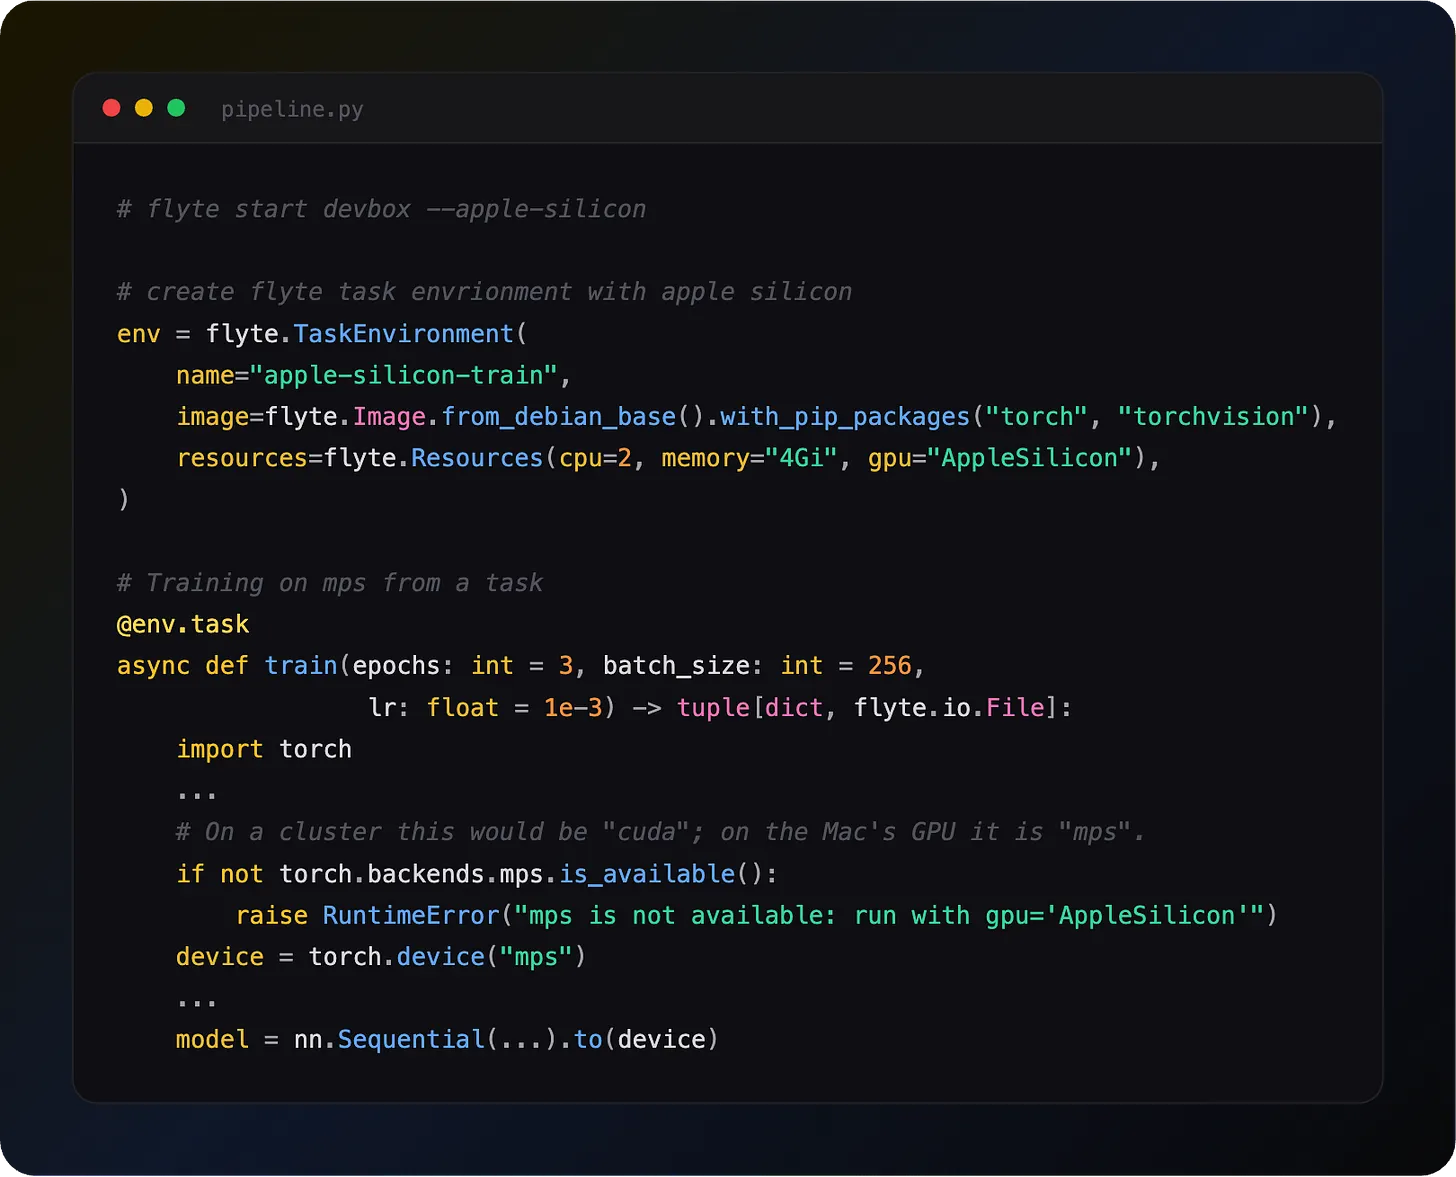Click "from_debian_base" method name
The width and height of the screenshot is (1456, 1177).
(559, 417)
